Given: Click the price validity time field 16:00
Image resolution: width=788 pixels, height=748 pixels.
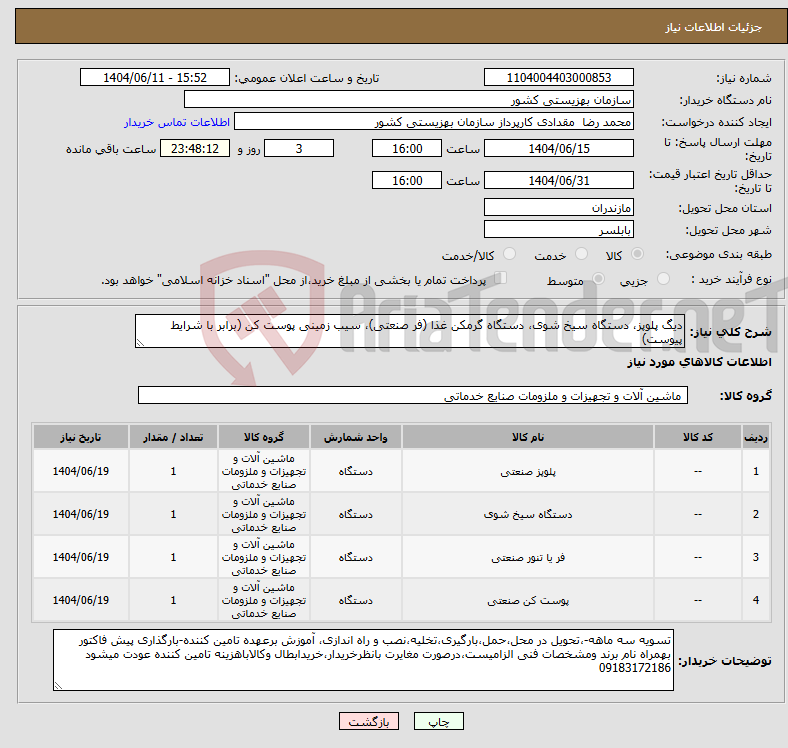Looking at the screenshot, I should click(407, 180).
